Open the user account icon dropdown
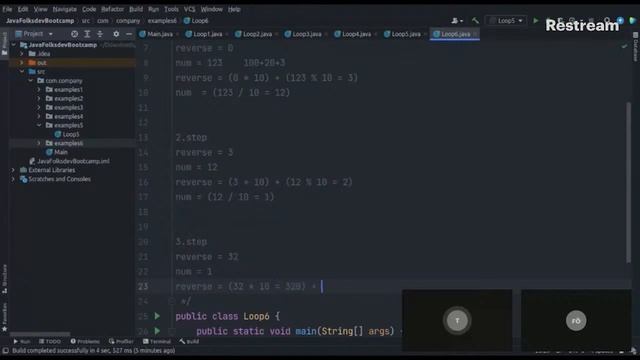This screenshot has width=640, height=360. [x=457, y=20]
